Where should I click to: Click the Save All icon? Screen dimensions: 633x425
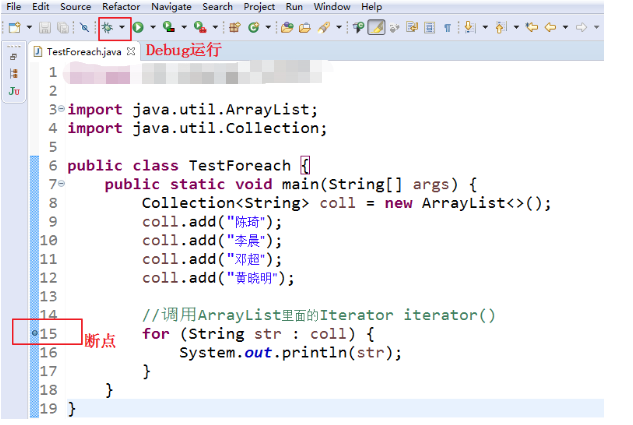pyautogui.click(x=63, y=27)
